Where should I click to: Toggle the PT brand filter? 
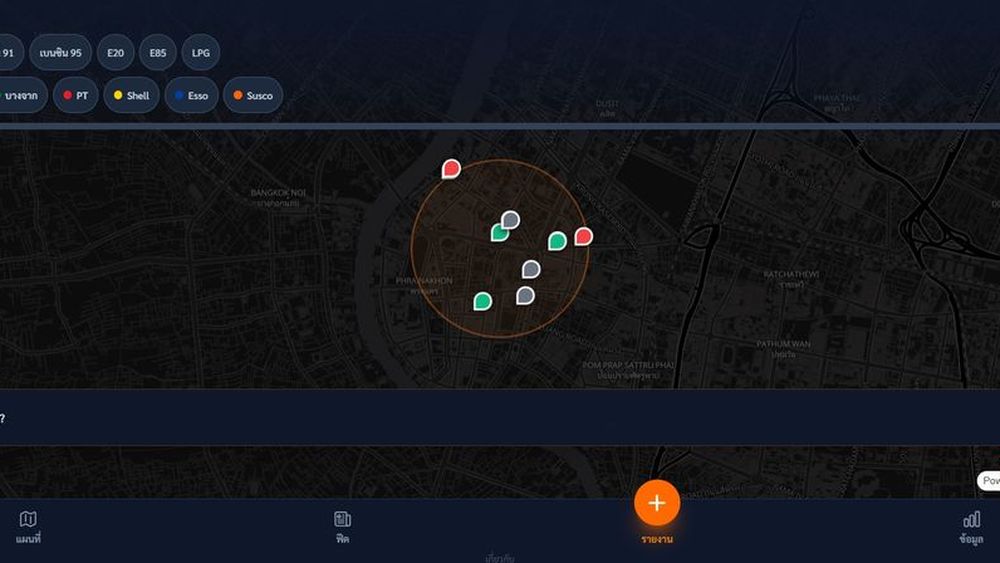click(x=75, y=95)
